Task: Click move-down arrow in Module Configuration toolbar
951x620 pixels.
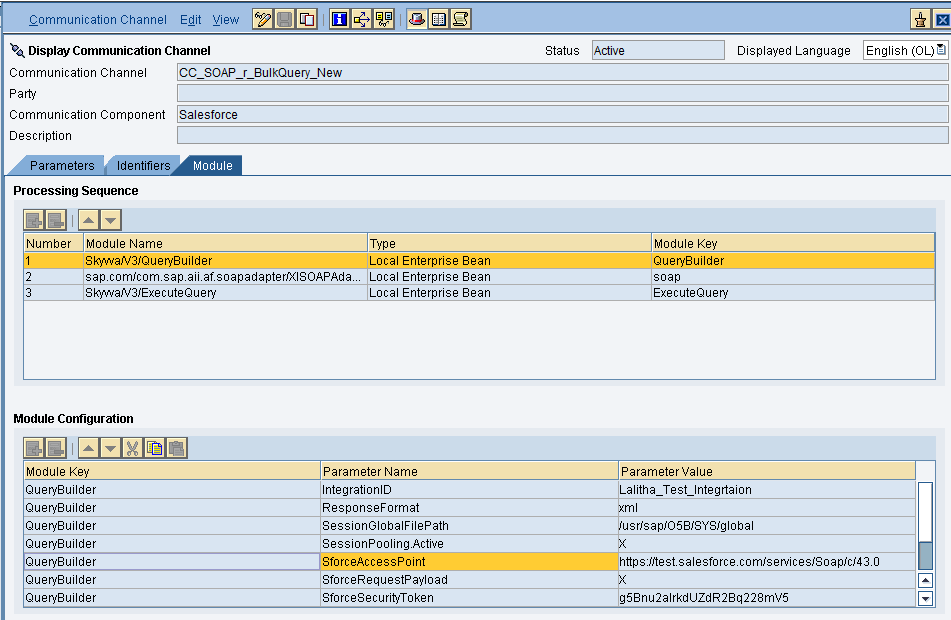Action: coord(110,449)
